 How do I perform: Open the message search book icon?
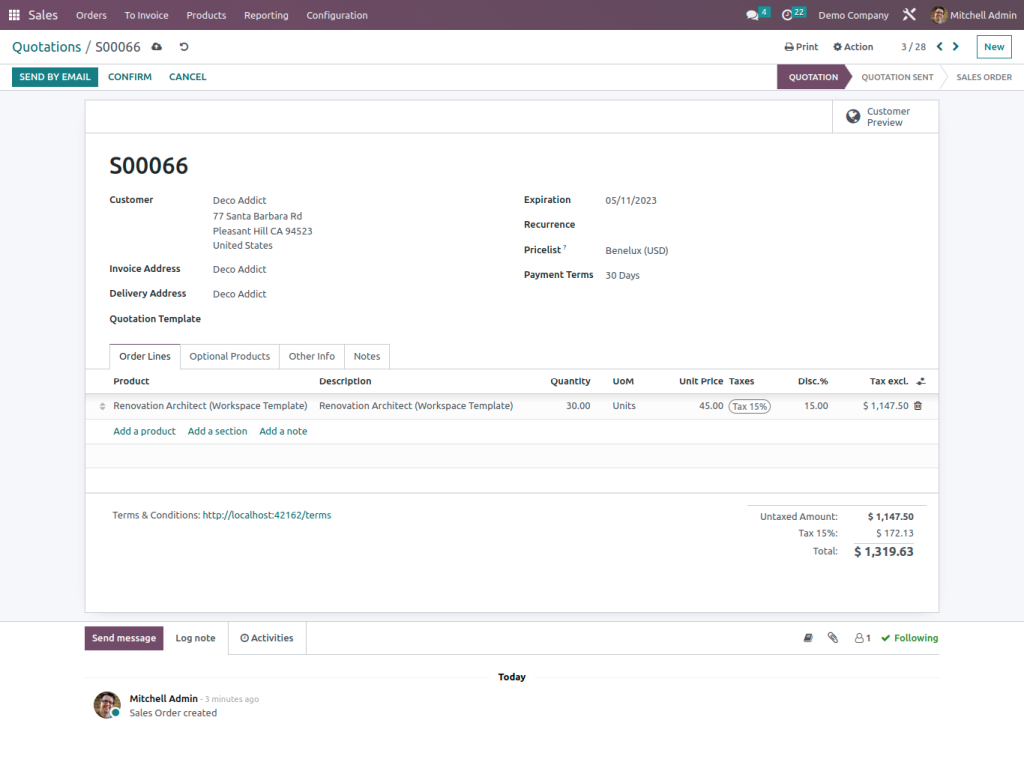(808, 638)
